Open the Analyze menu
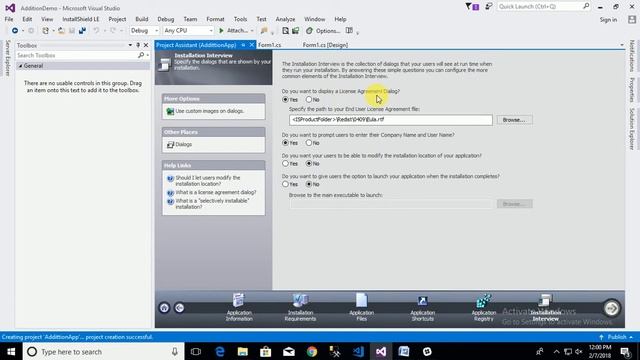Viewport: 640px width, 360px height. (285, 19)
